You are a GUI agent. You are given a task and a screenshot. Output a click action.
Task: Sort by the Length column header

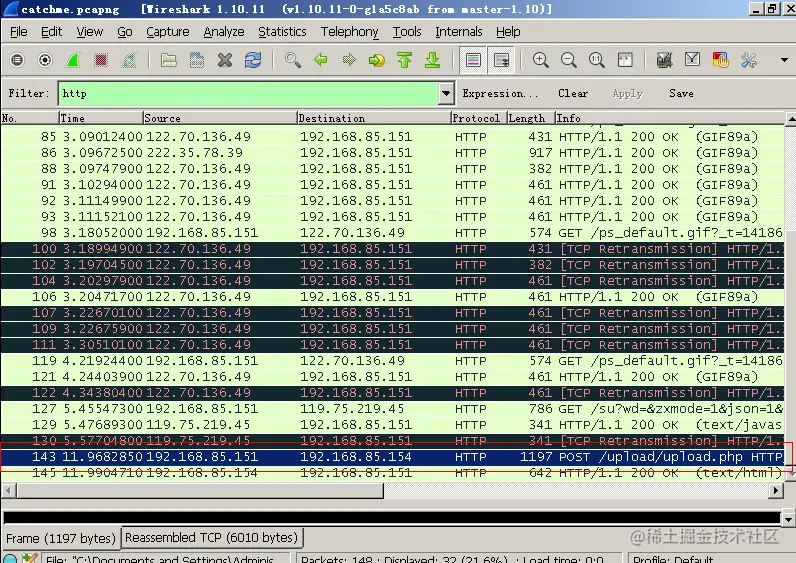point(530,118)
